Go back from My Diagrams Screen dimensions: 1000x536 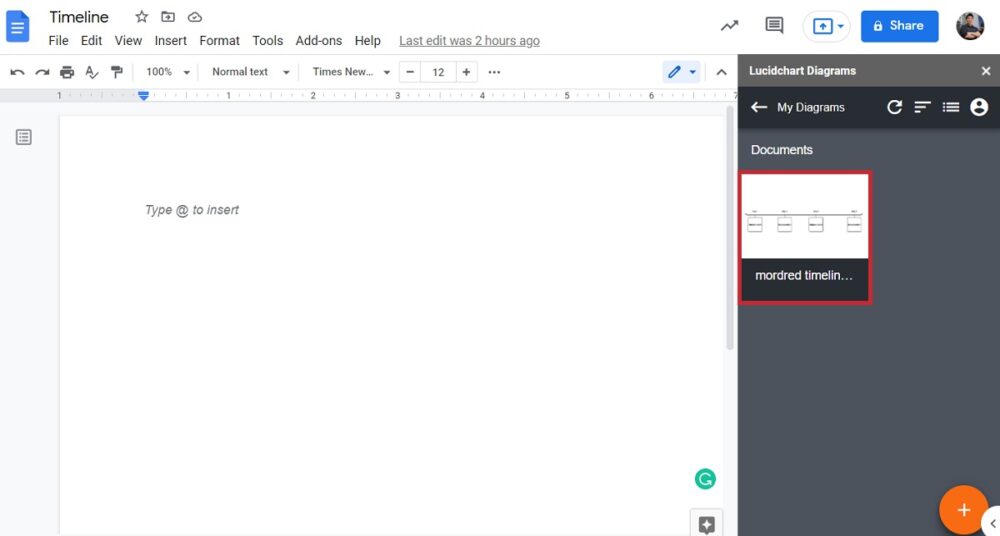tap(759, 107)
